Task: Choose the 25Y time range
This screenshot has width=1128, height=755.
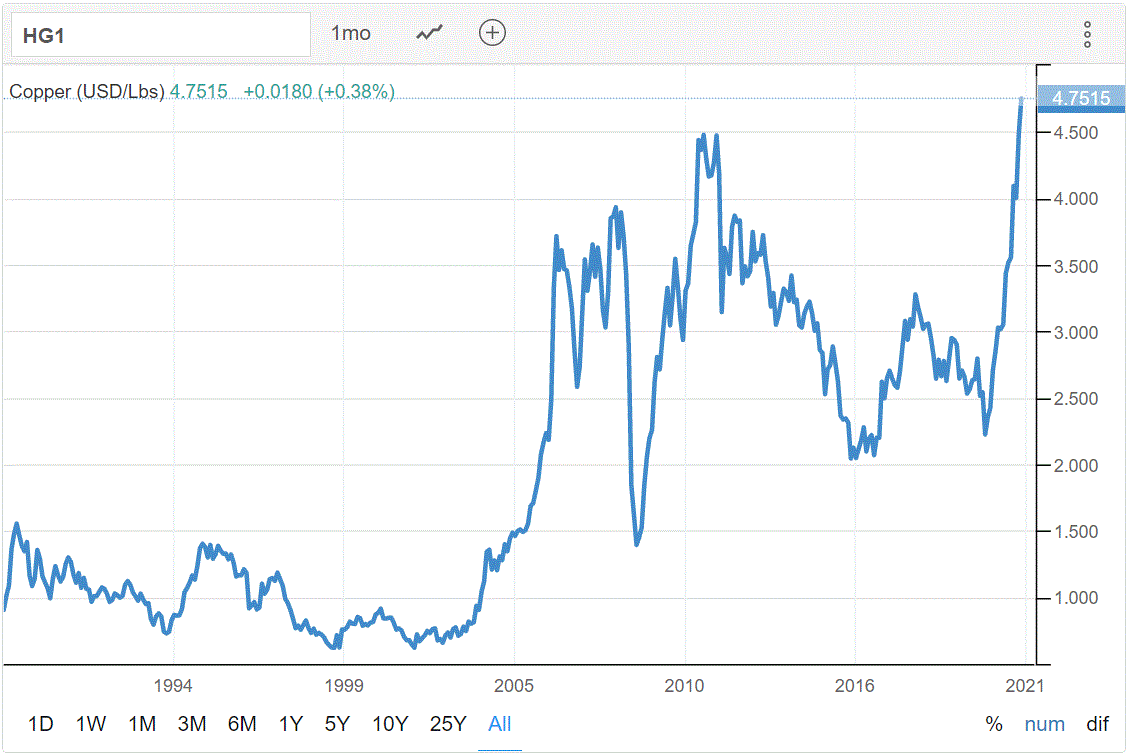Action: point(447,724)
